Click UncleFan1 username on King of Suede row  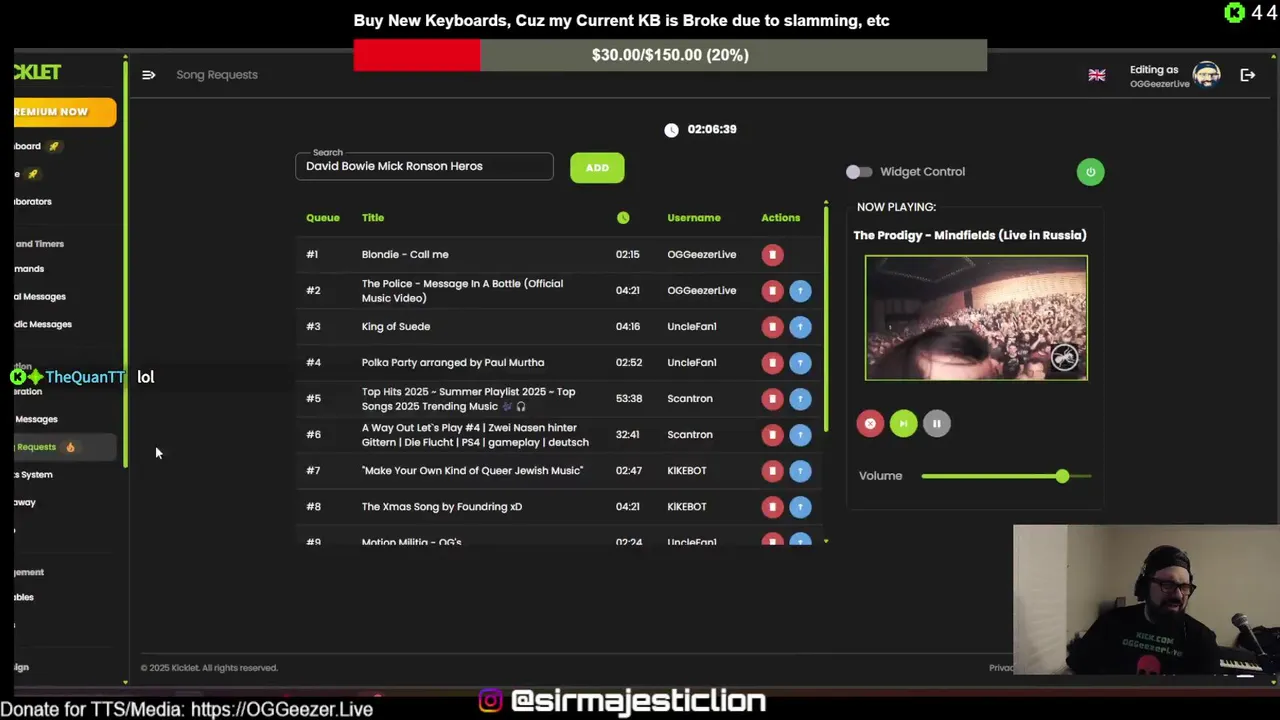[x=692, y=327]
